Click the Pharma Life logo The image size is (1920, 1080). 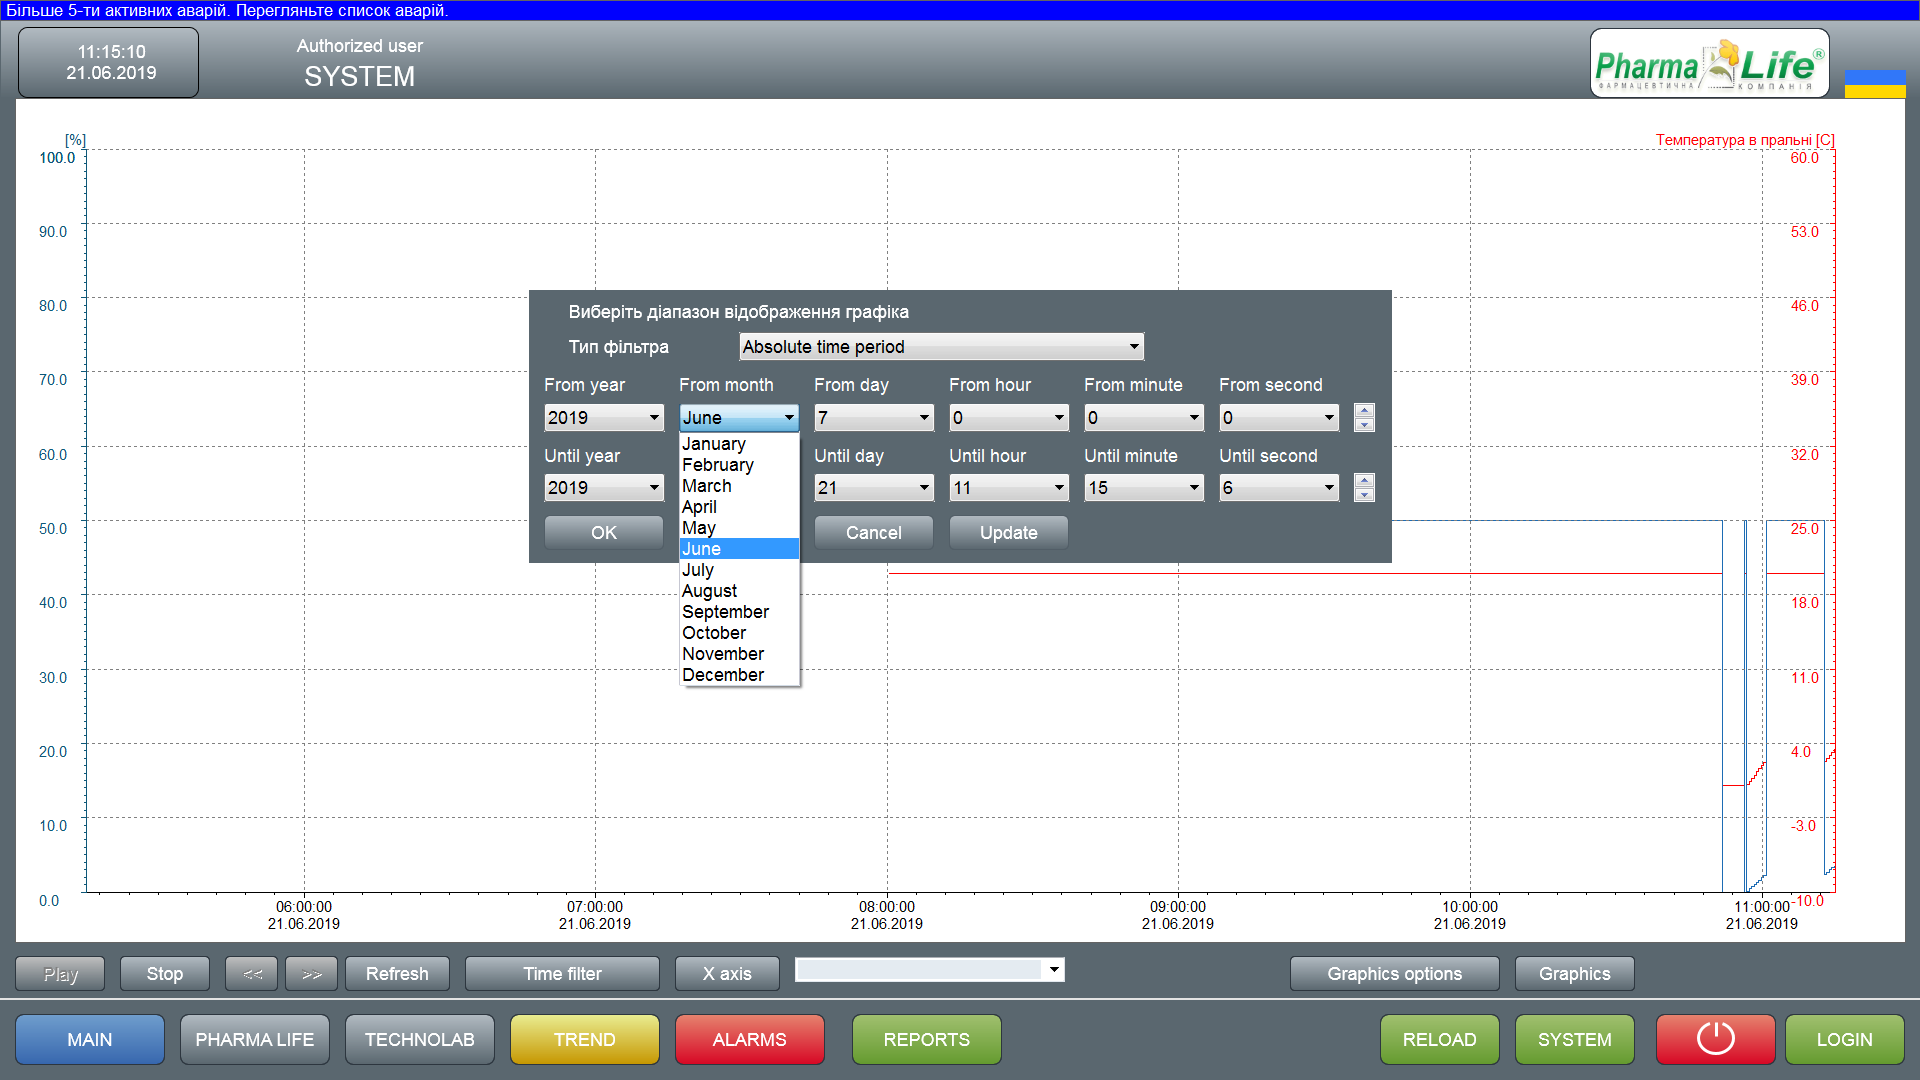(1709, 64)
